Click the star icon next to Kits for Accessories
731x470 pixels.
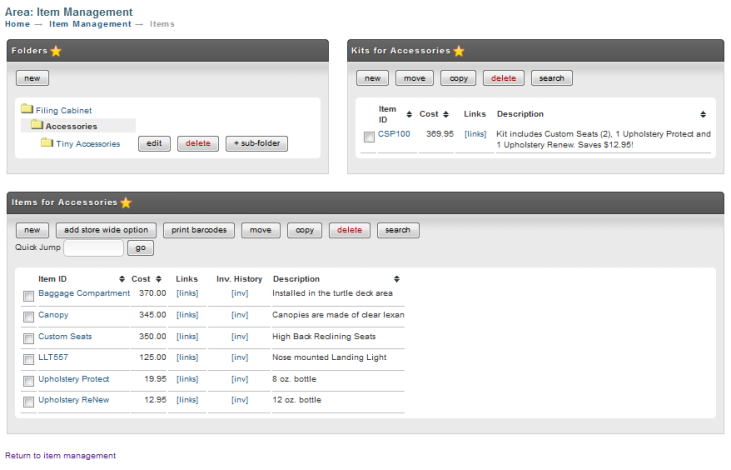click(459, 51)
